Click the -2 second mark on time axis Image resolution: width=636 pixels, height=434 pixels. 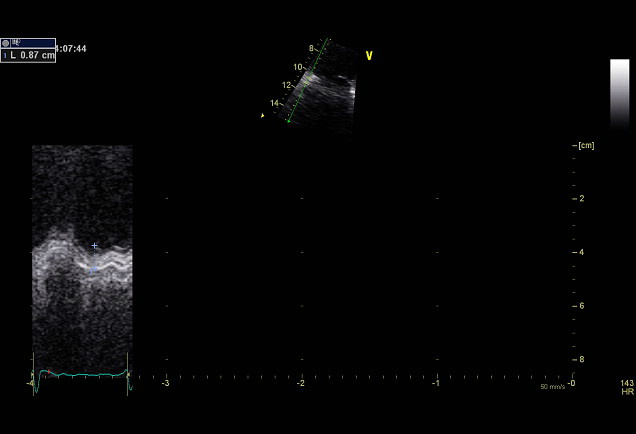coord(301,382)
